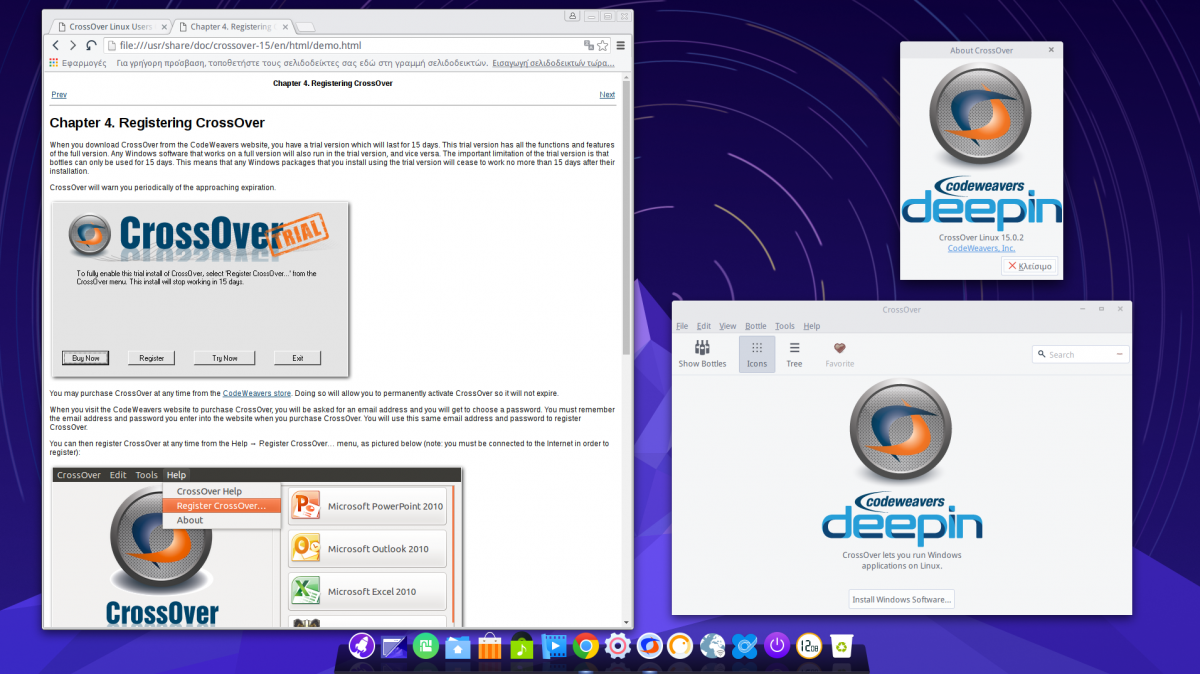
Task: Click Microsoft Outlook 2010 in the pictured list
Action: [x=367, y=548]
